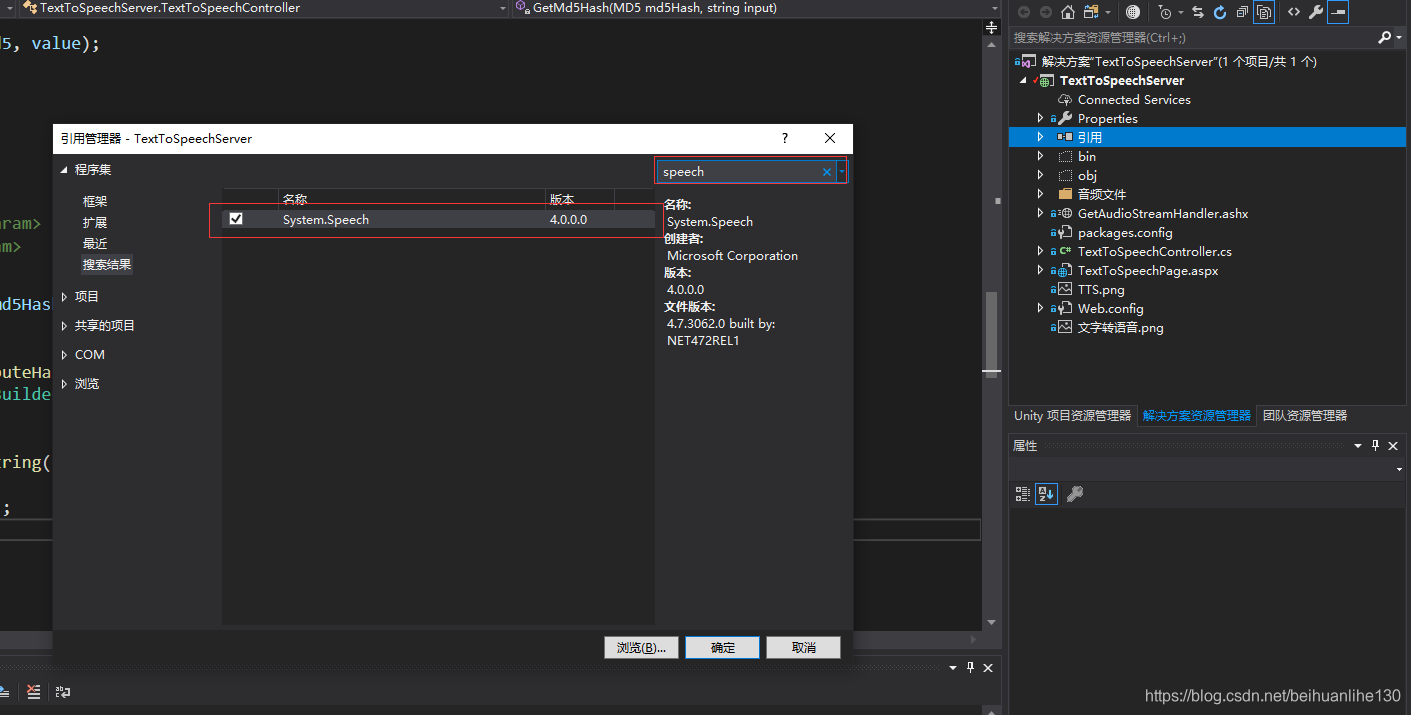Click the 取消 button
This screenshot has width=1411, height=715.
point(804,648)
